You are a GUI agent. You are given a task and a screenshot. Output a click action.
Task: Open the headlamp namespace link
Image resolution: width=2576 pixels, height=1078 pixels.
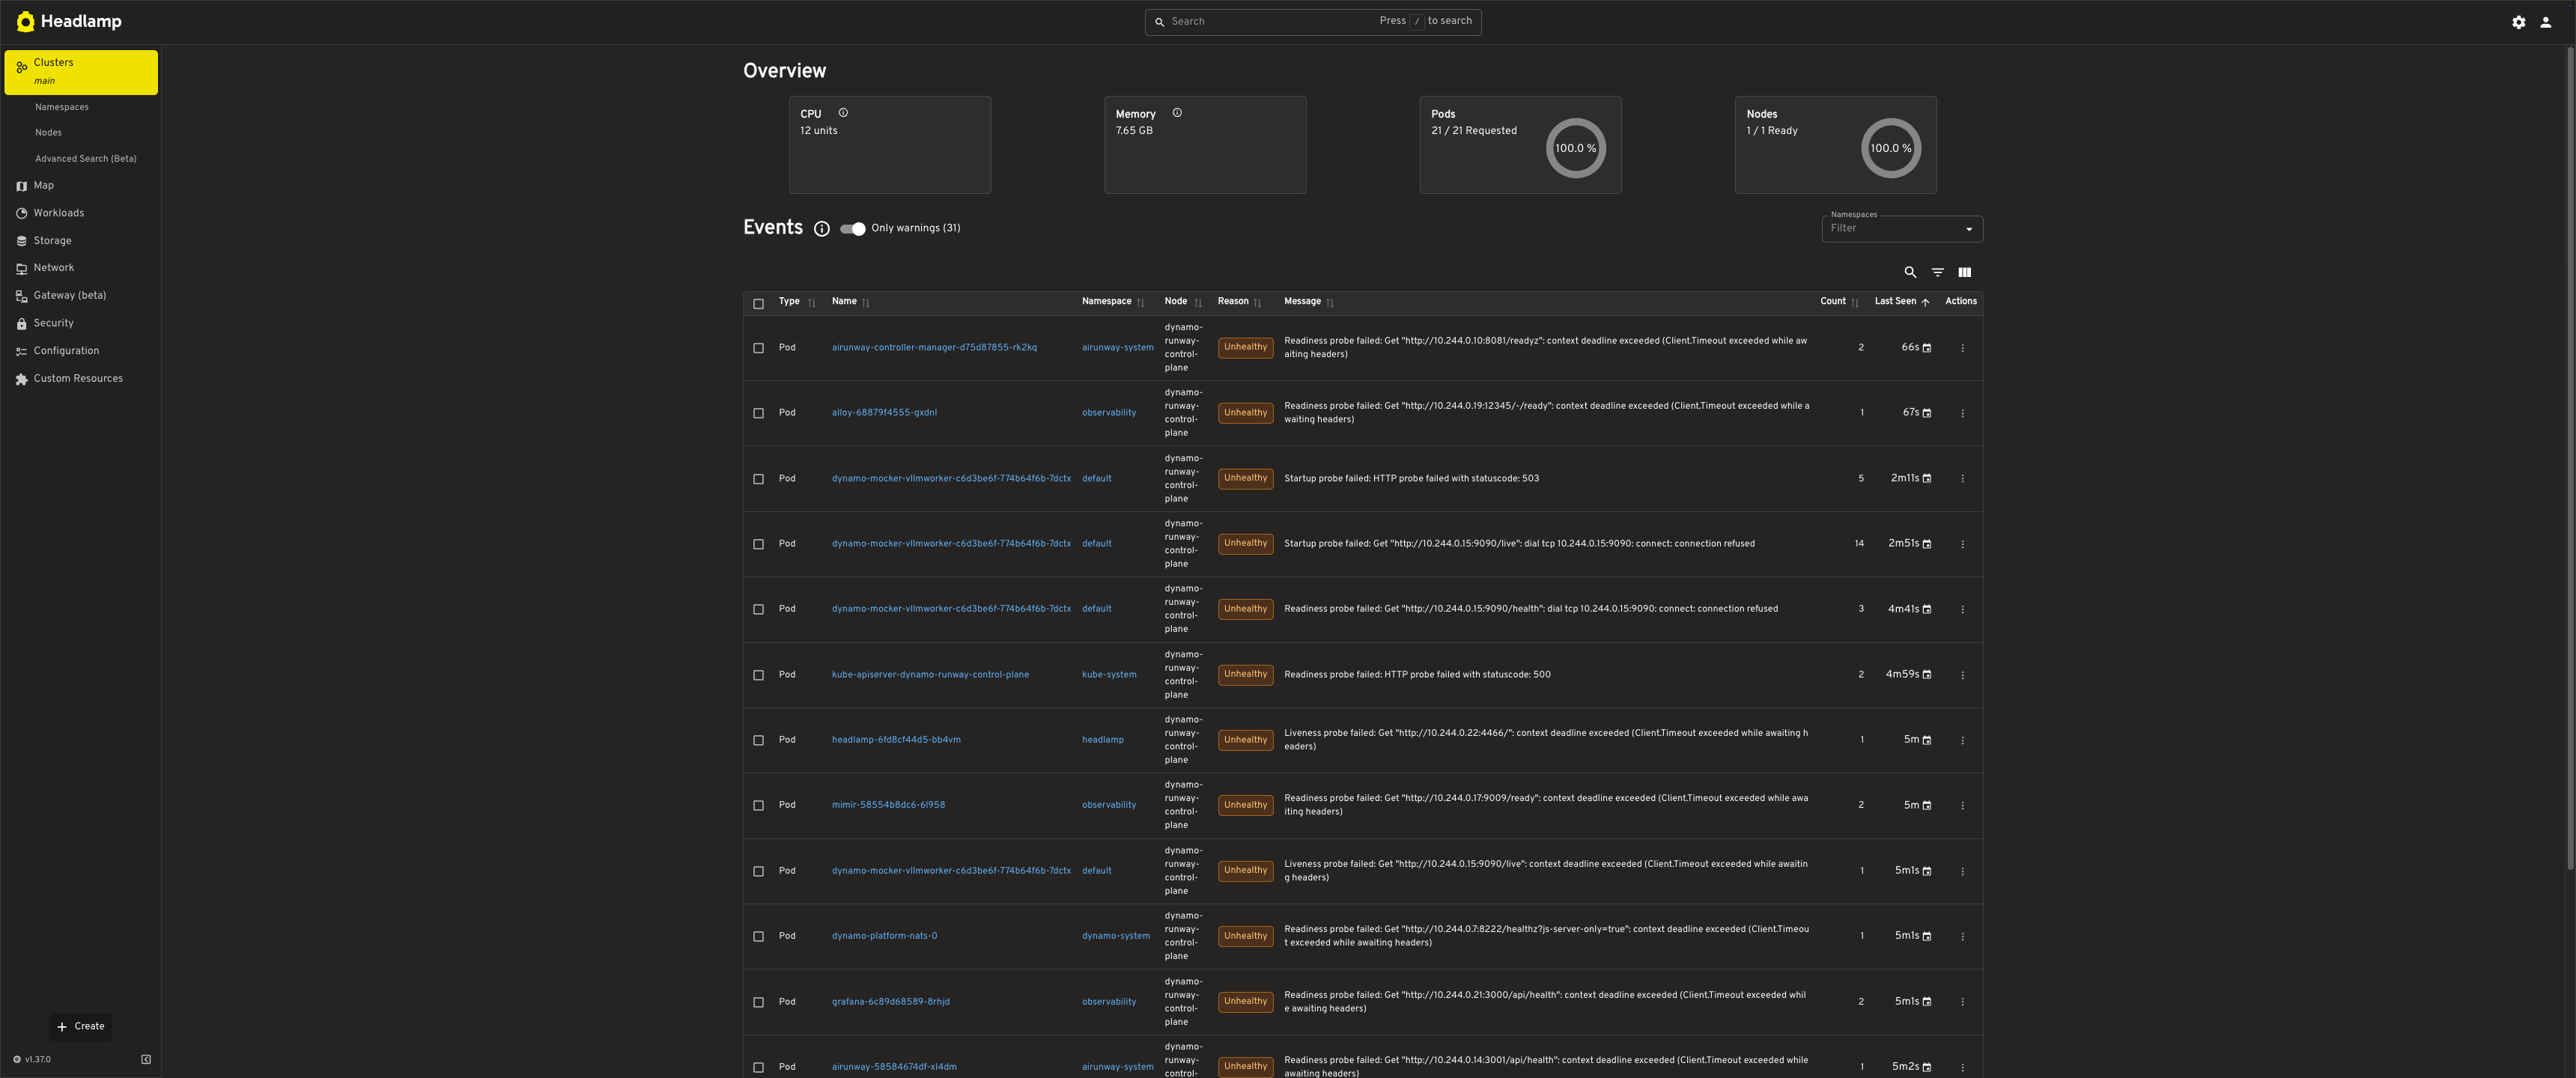coord(1103,740)
